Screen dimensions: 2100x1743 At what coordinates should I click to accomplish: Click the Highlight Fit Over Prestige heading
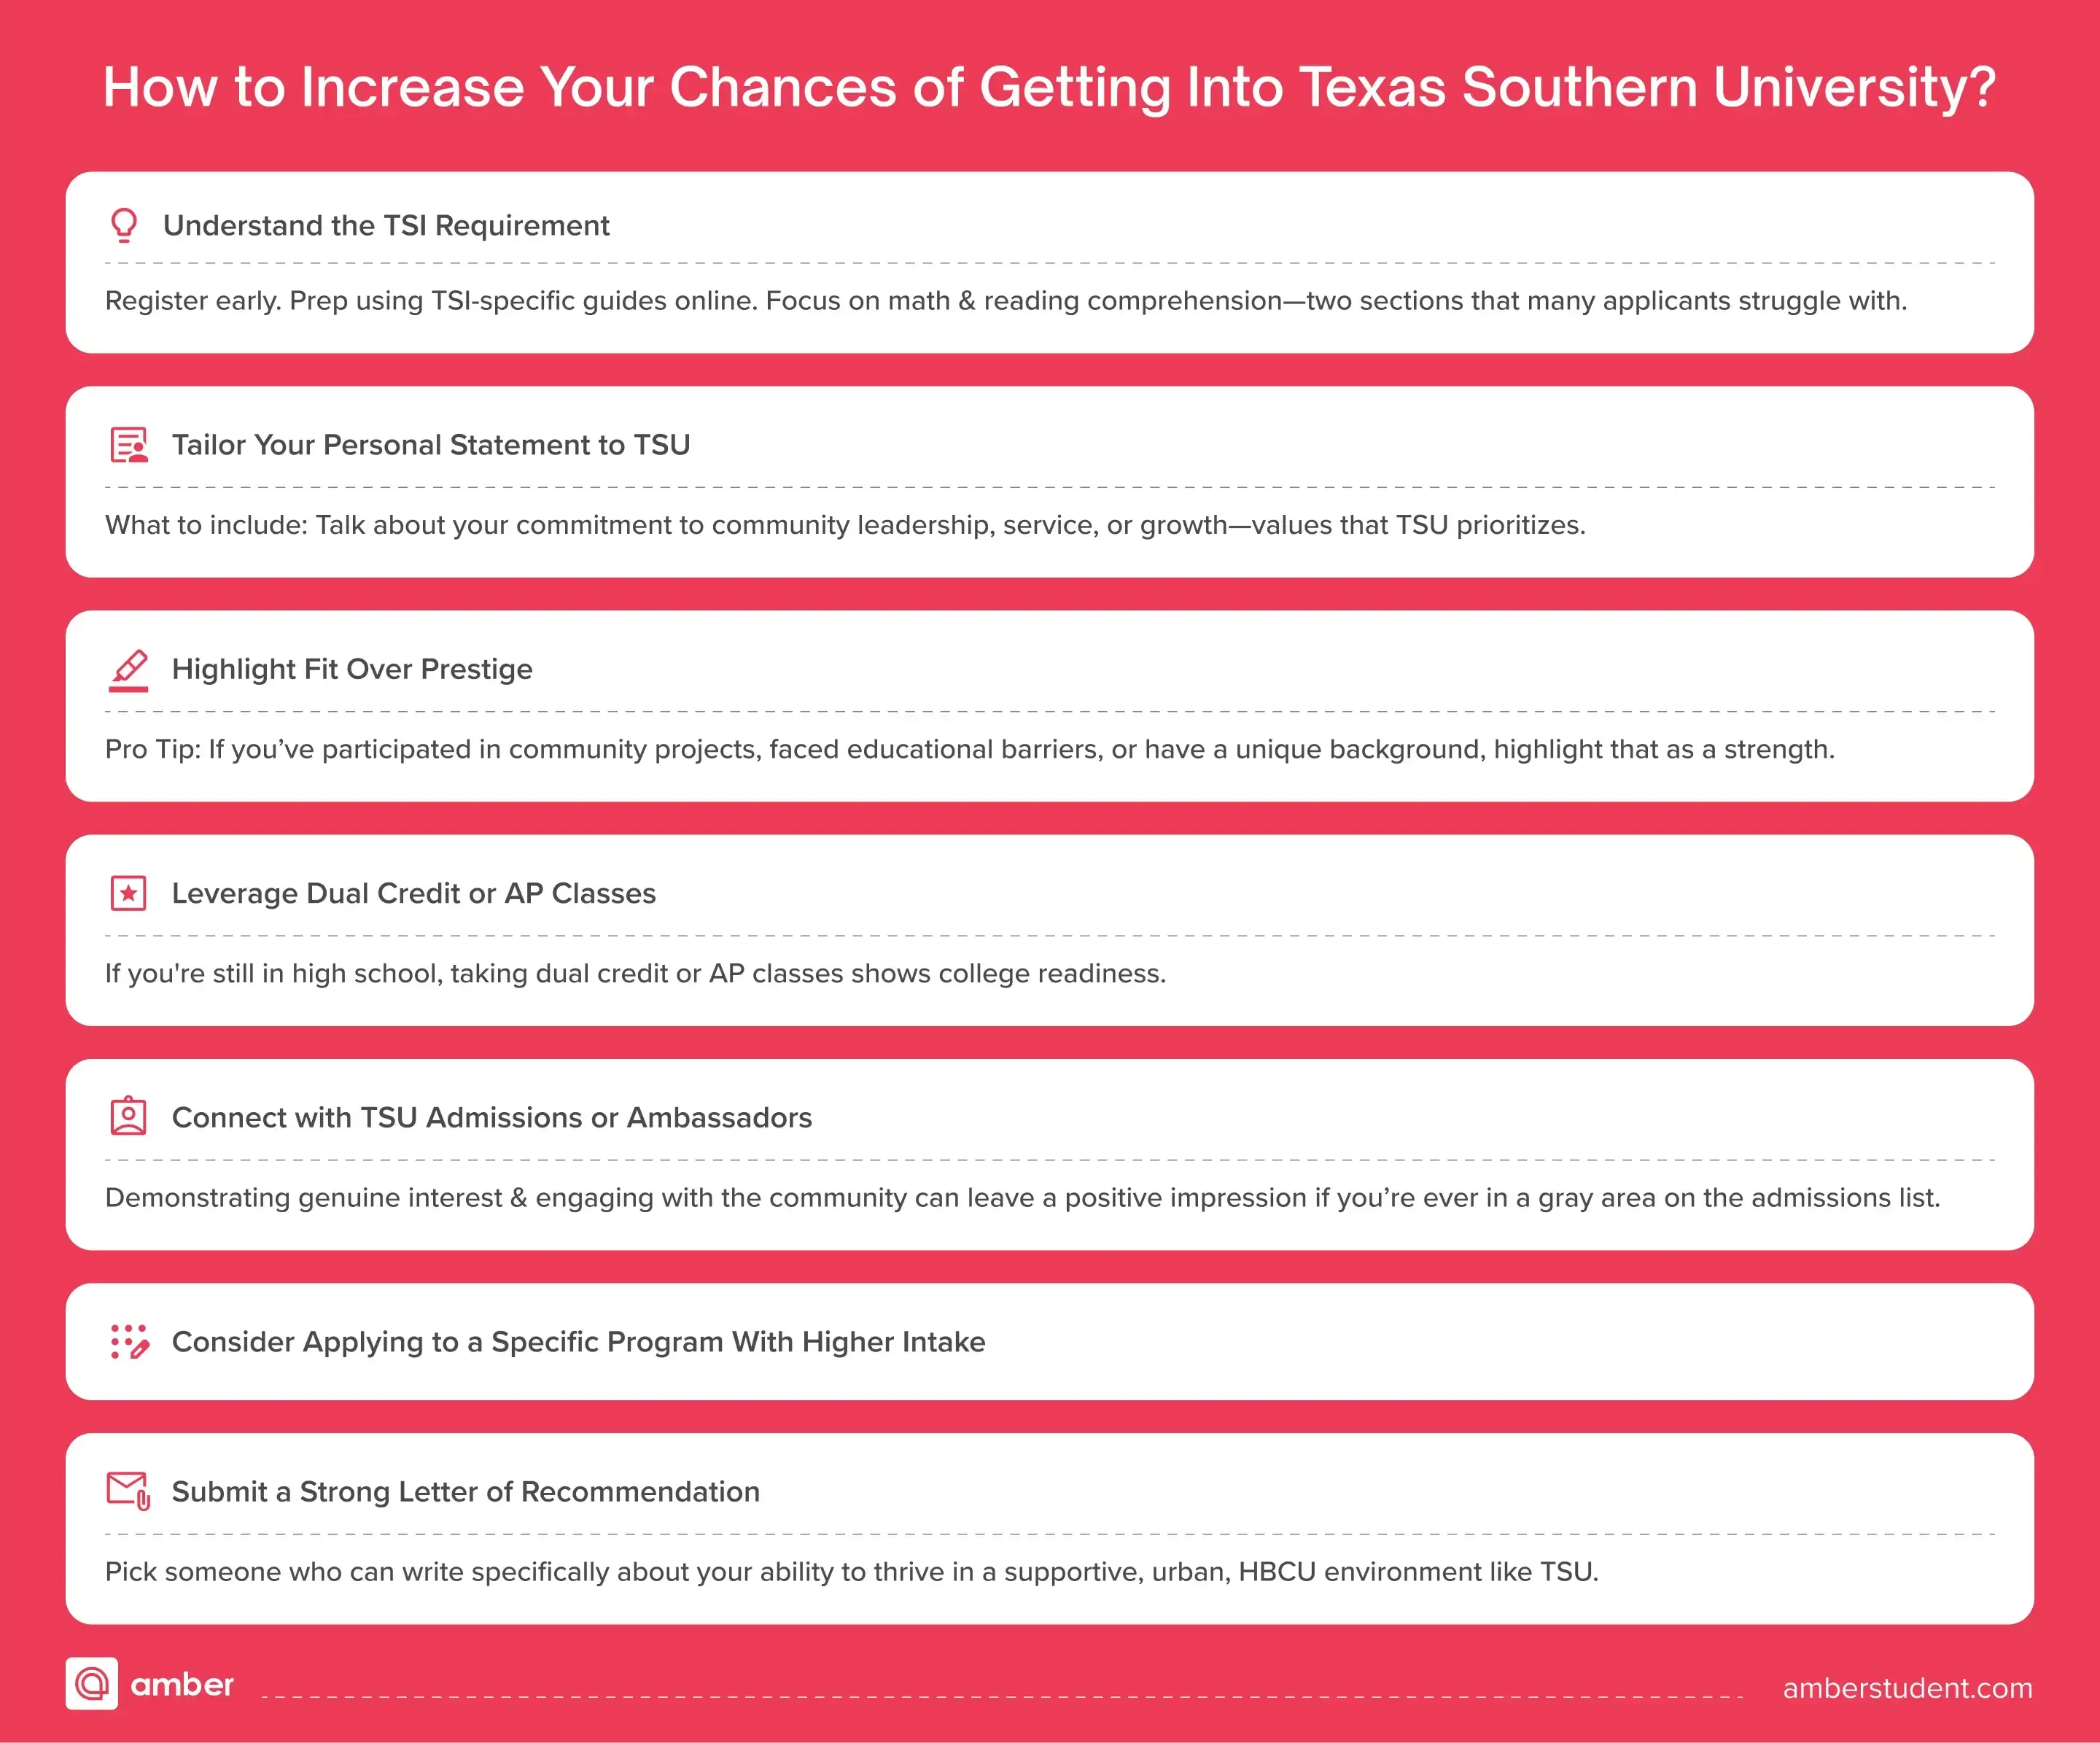click(x=352, y=669)
